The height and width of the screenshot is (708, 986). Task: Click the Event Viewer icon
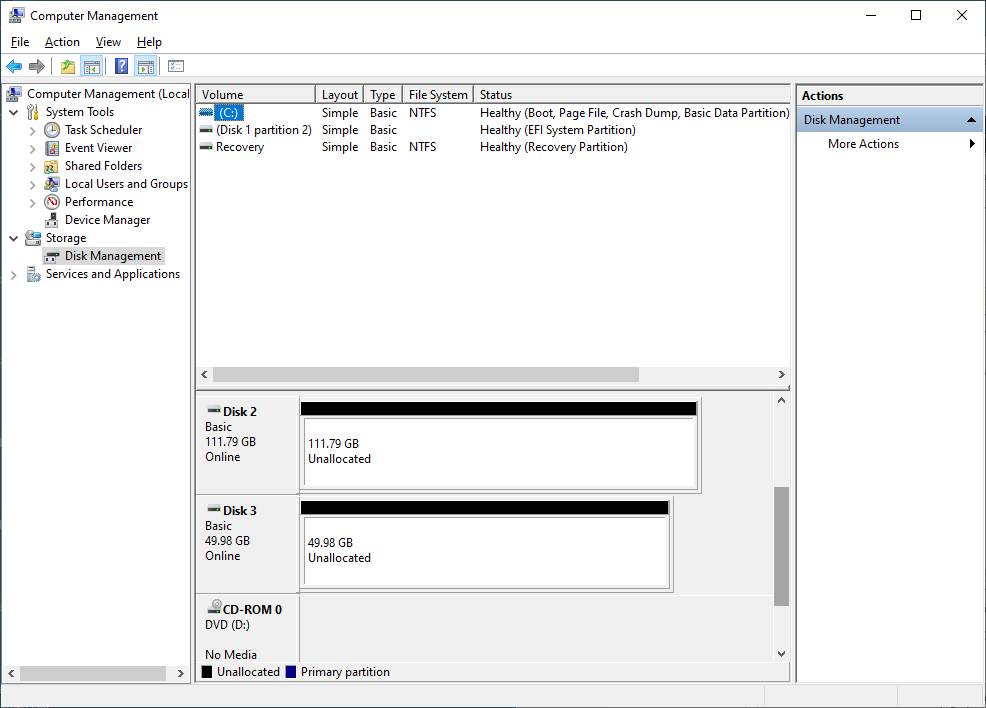pyautogui.click(x=52, y=148)
